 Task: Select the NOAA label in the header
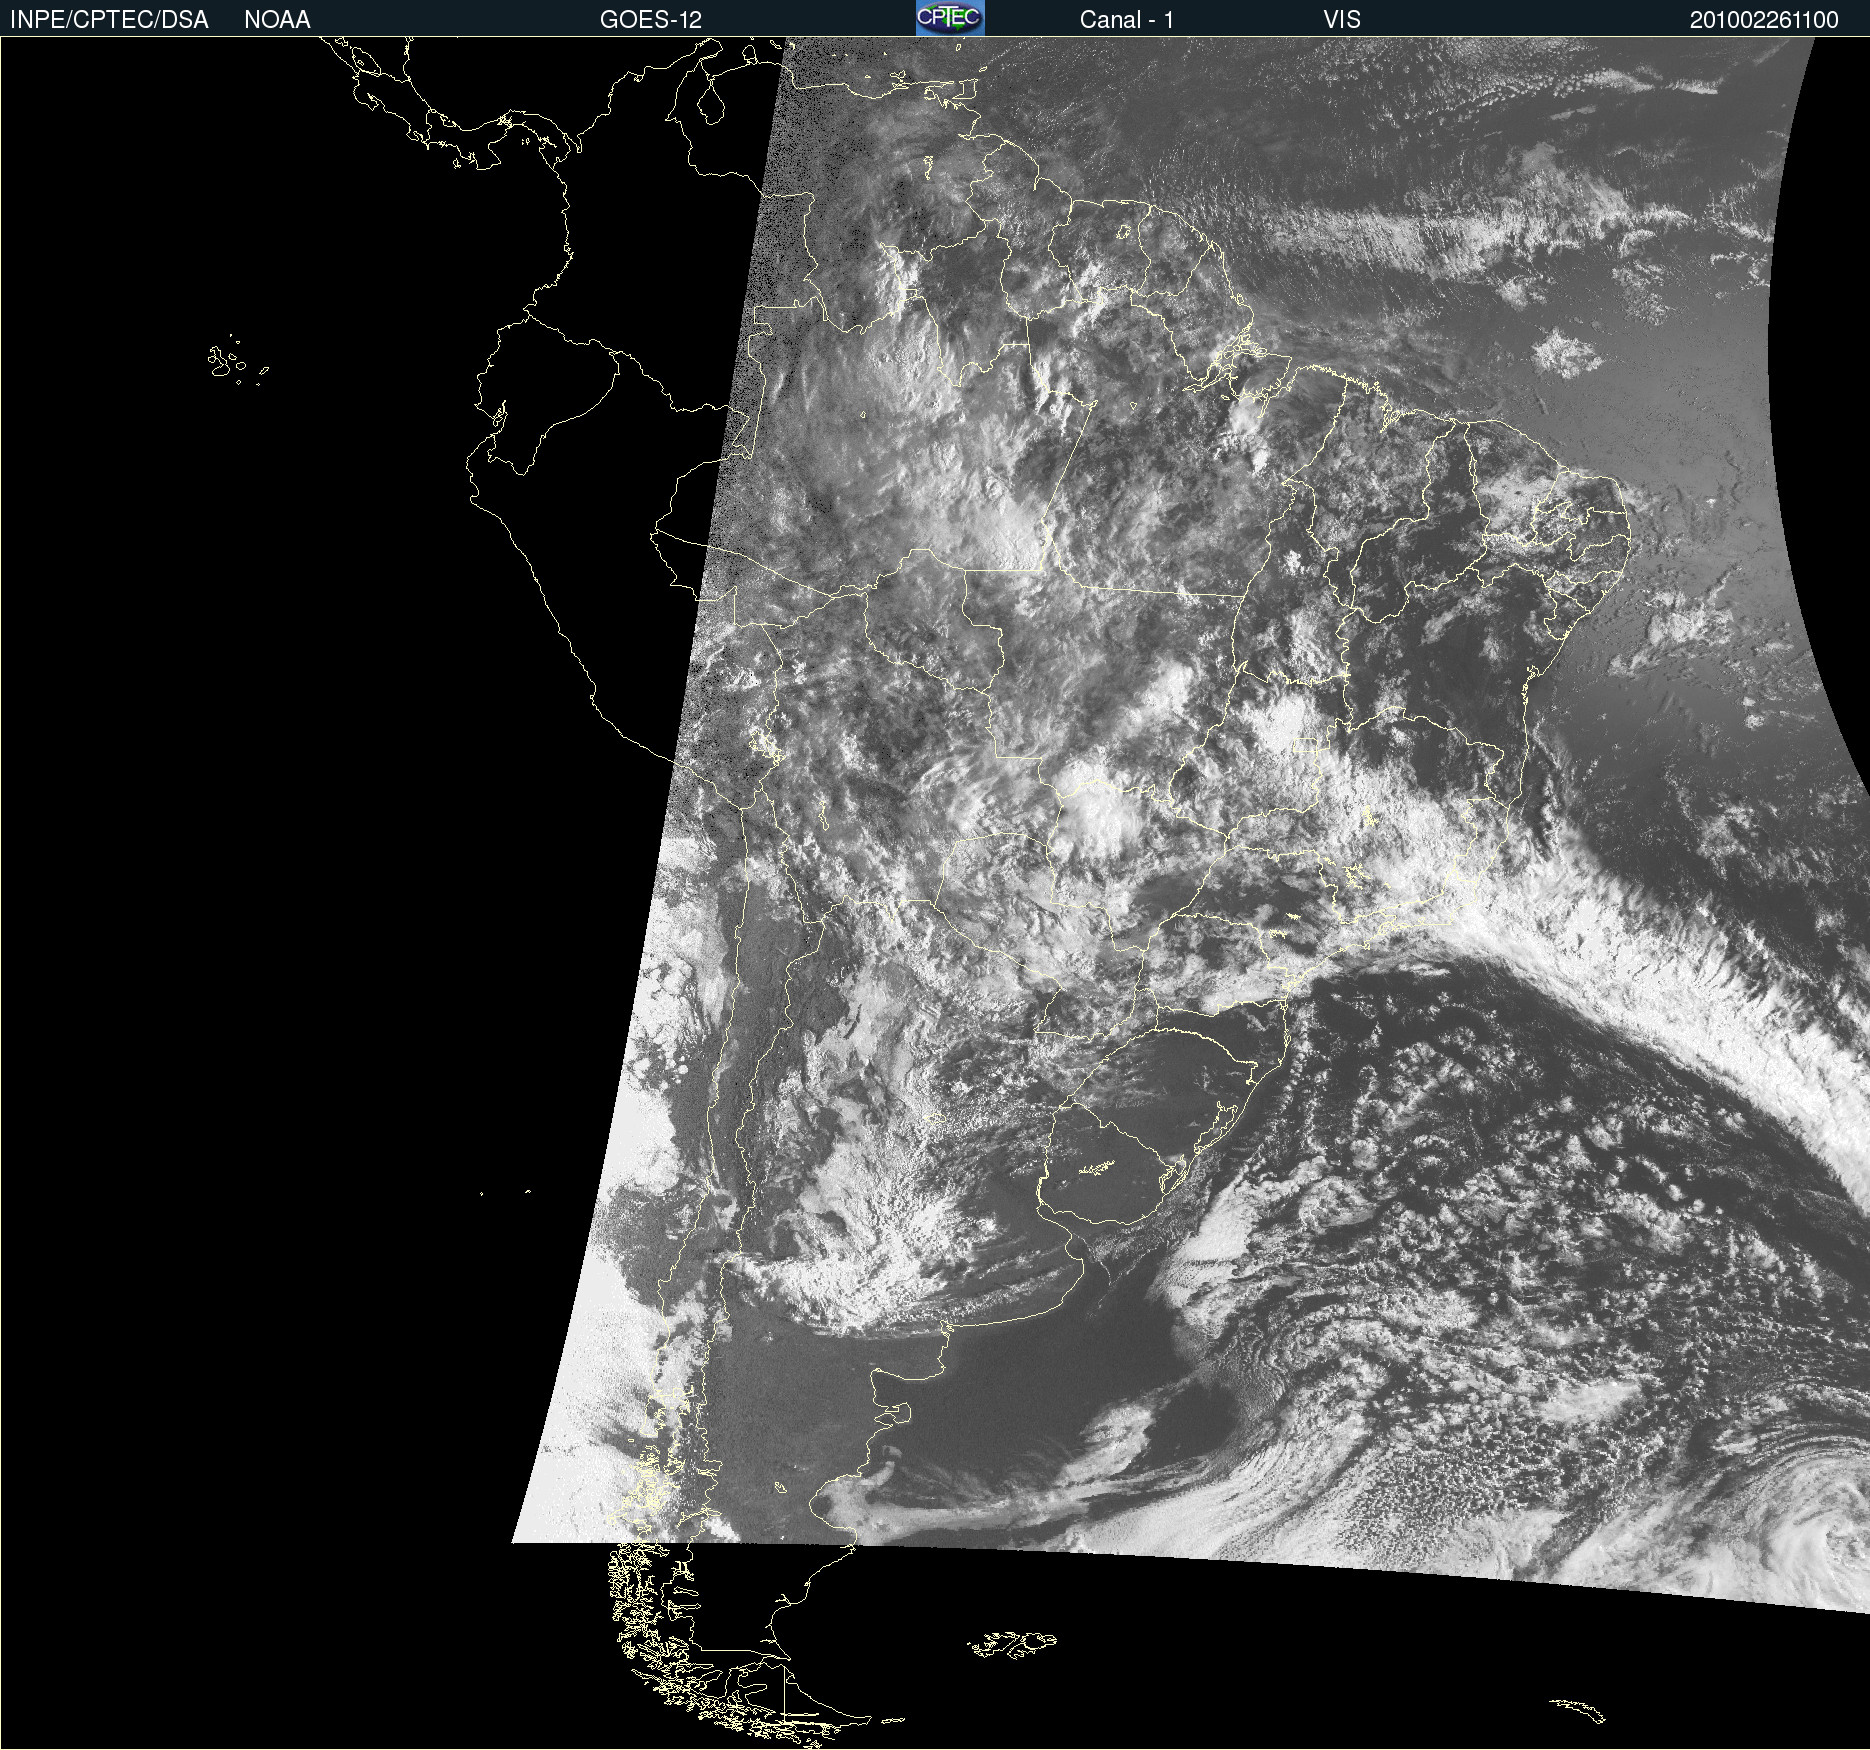[277, 20]
